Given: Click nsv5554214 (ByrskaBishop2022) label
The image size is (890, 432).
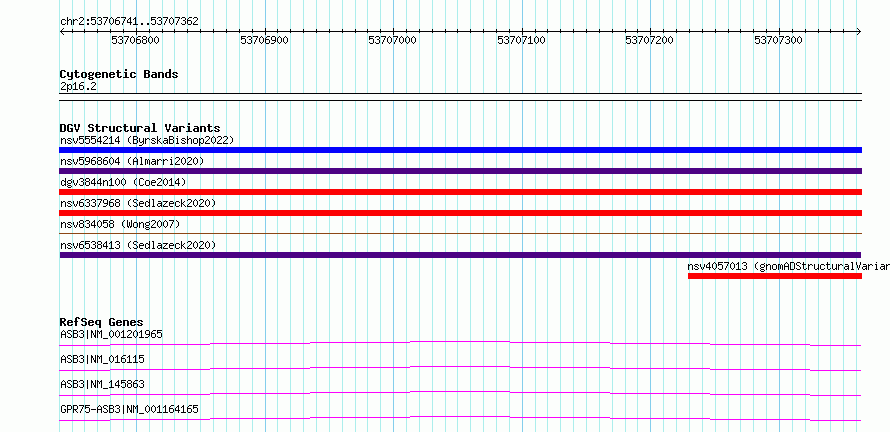Looking at the screenshot, I should pos(146,140).
